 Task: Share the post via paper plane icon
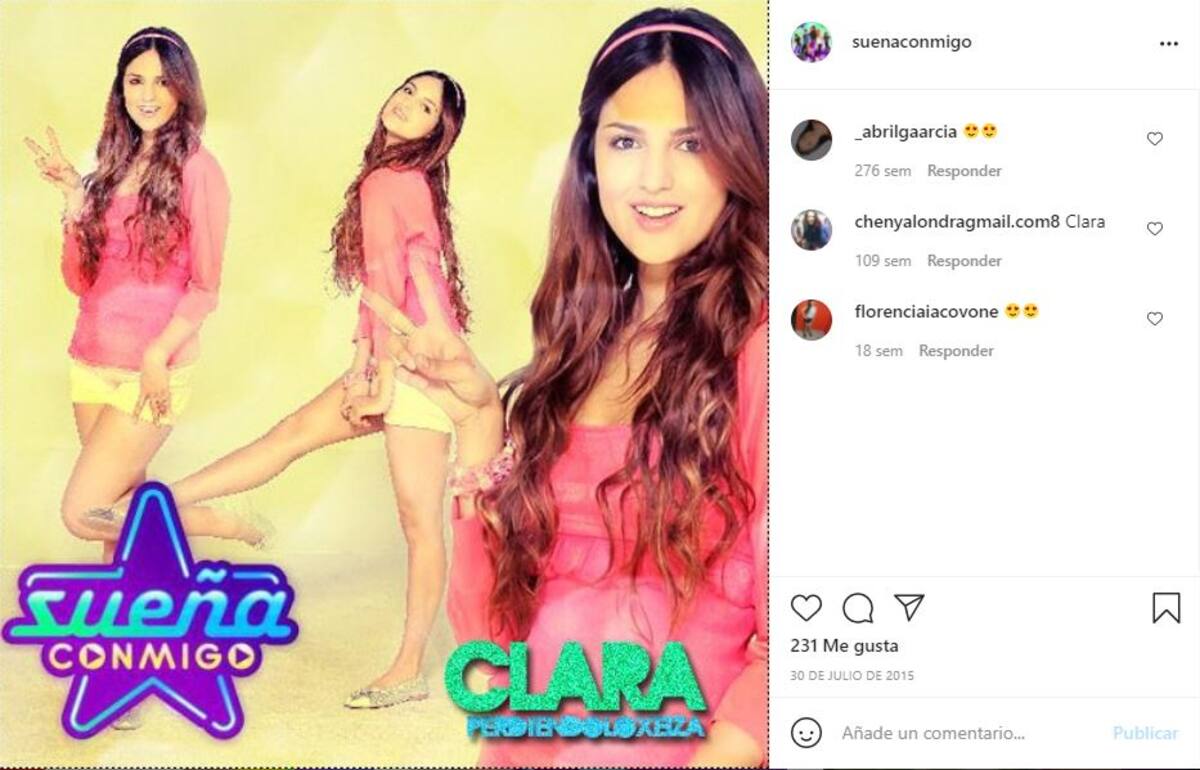(908, 607)
